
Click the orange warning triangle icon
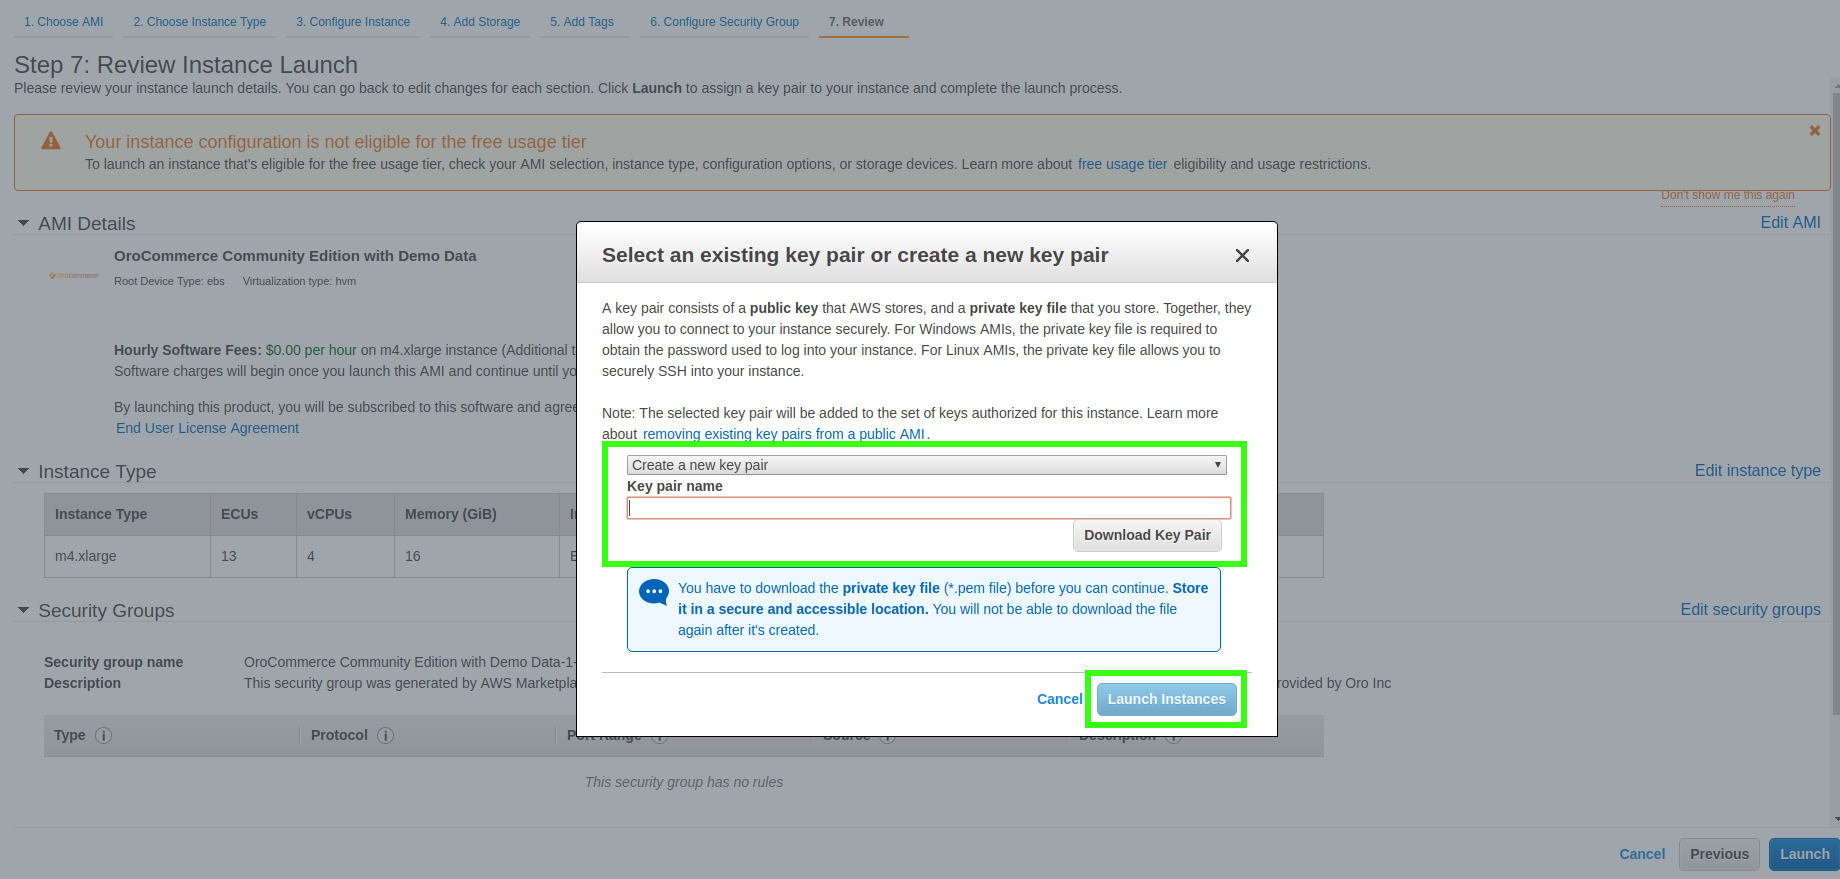(x=51, y=141)
